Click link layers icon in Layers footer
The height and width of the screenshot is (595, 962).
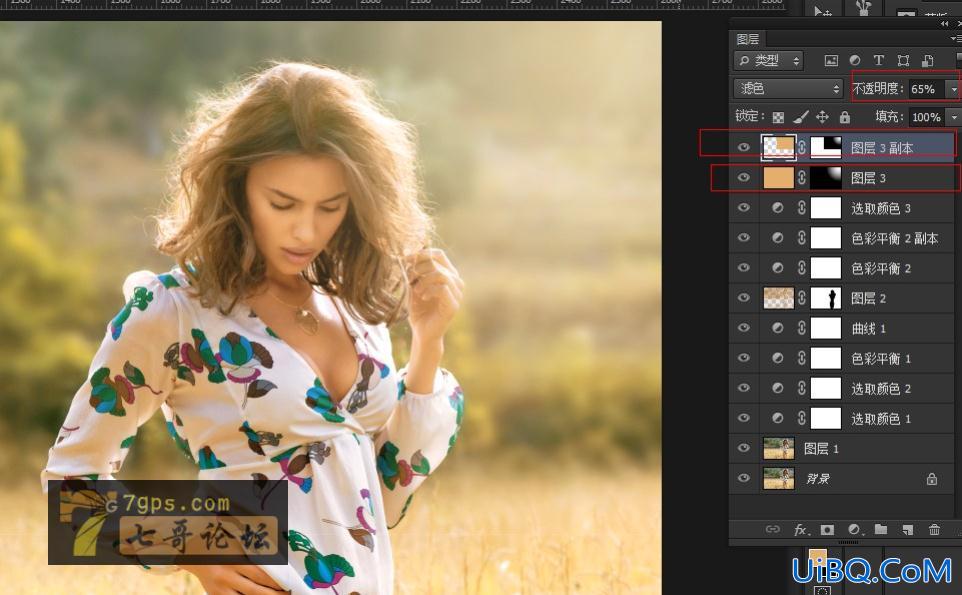(x=772, y=529)
